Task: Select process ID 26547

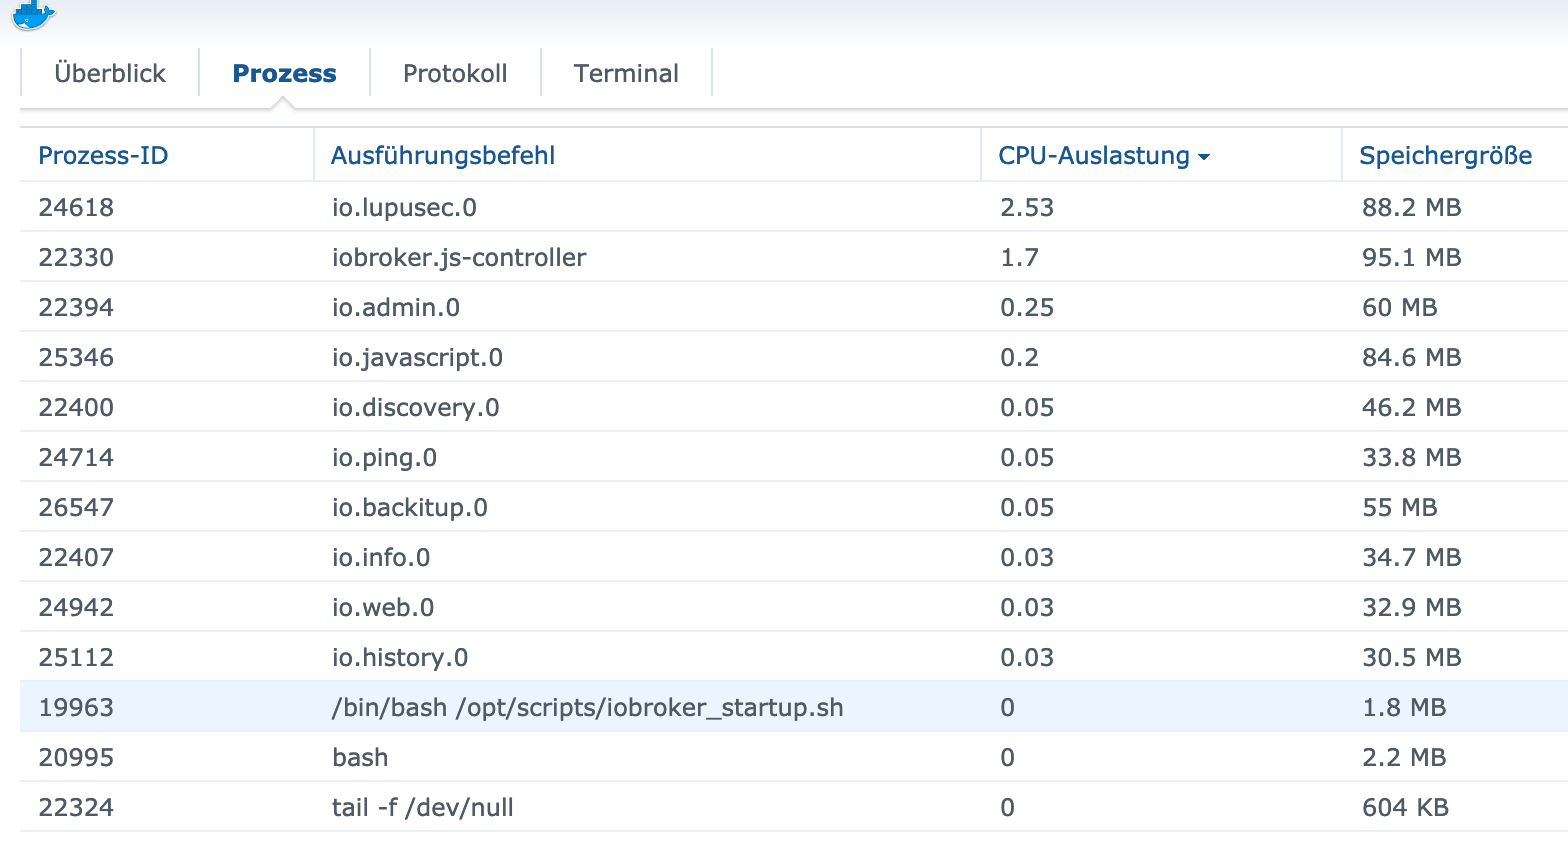Action: pos(76,507)
